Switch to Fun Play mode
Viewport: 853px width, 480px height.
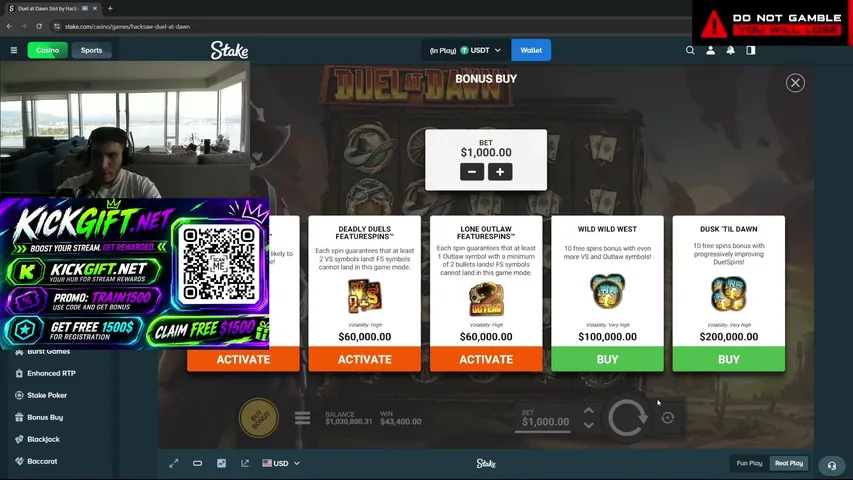749,463
